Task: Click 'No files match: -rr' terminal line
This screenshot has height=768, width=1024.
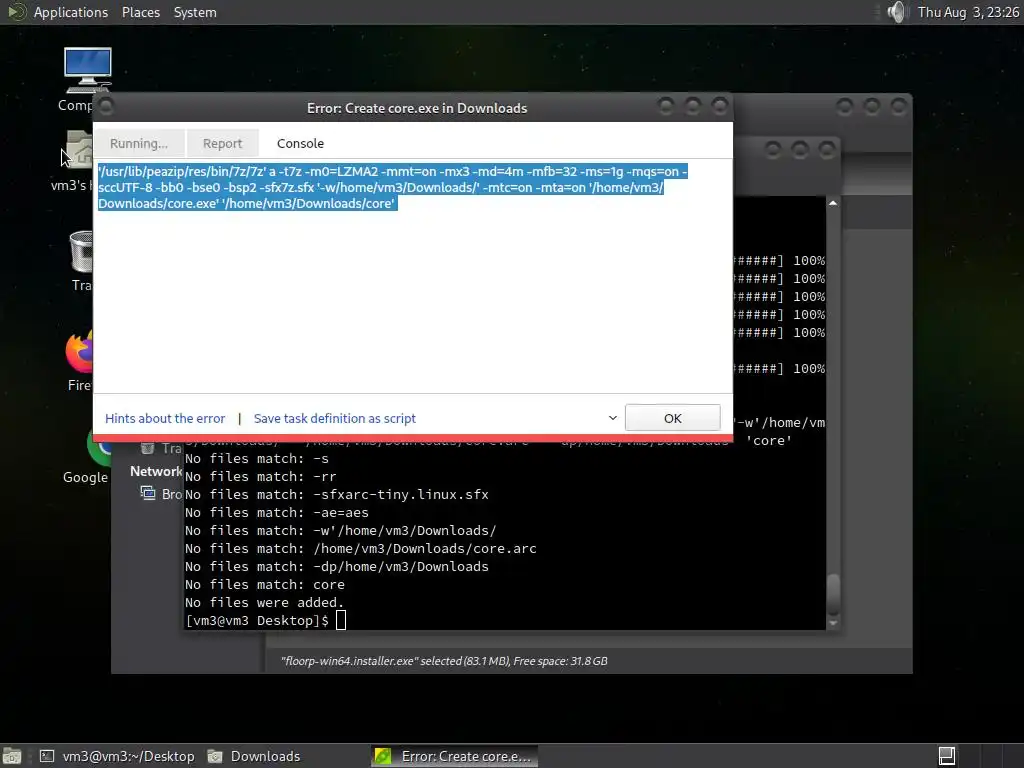Action: click(261, 477)
